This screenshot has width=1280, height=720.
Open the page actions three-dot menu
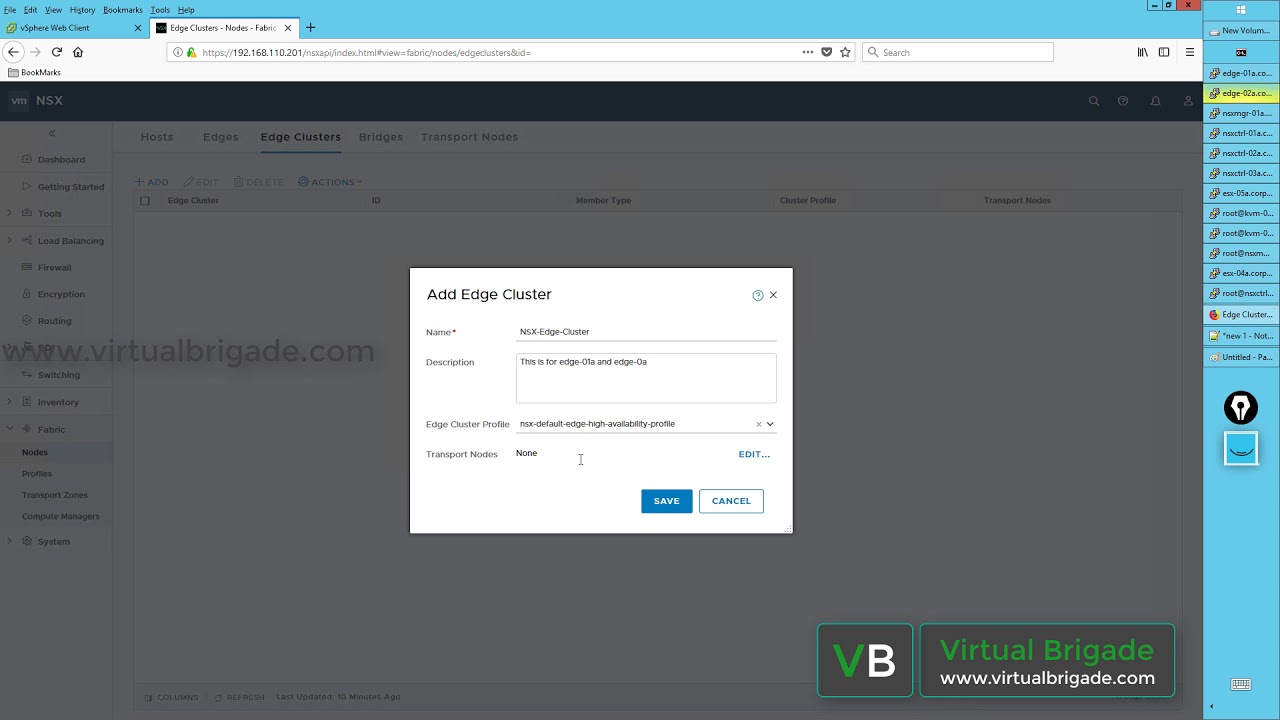coord(807,52)
